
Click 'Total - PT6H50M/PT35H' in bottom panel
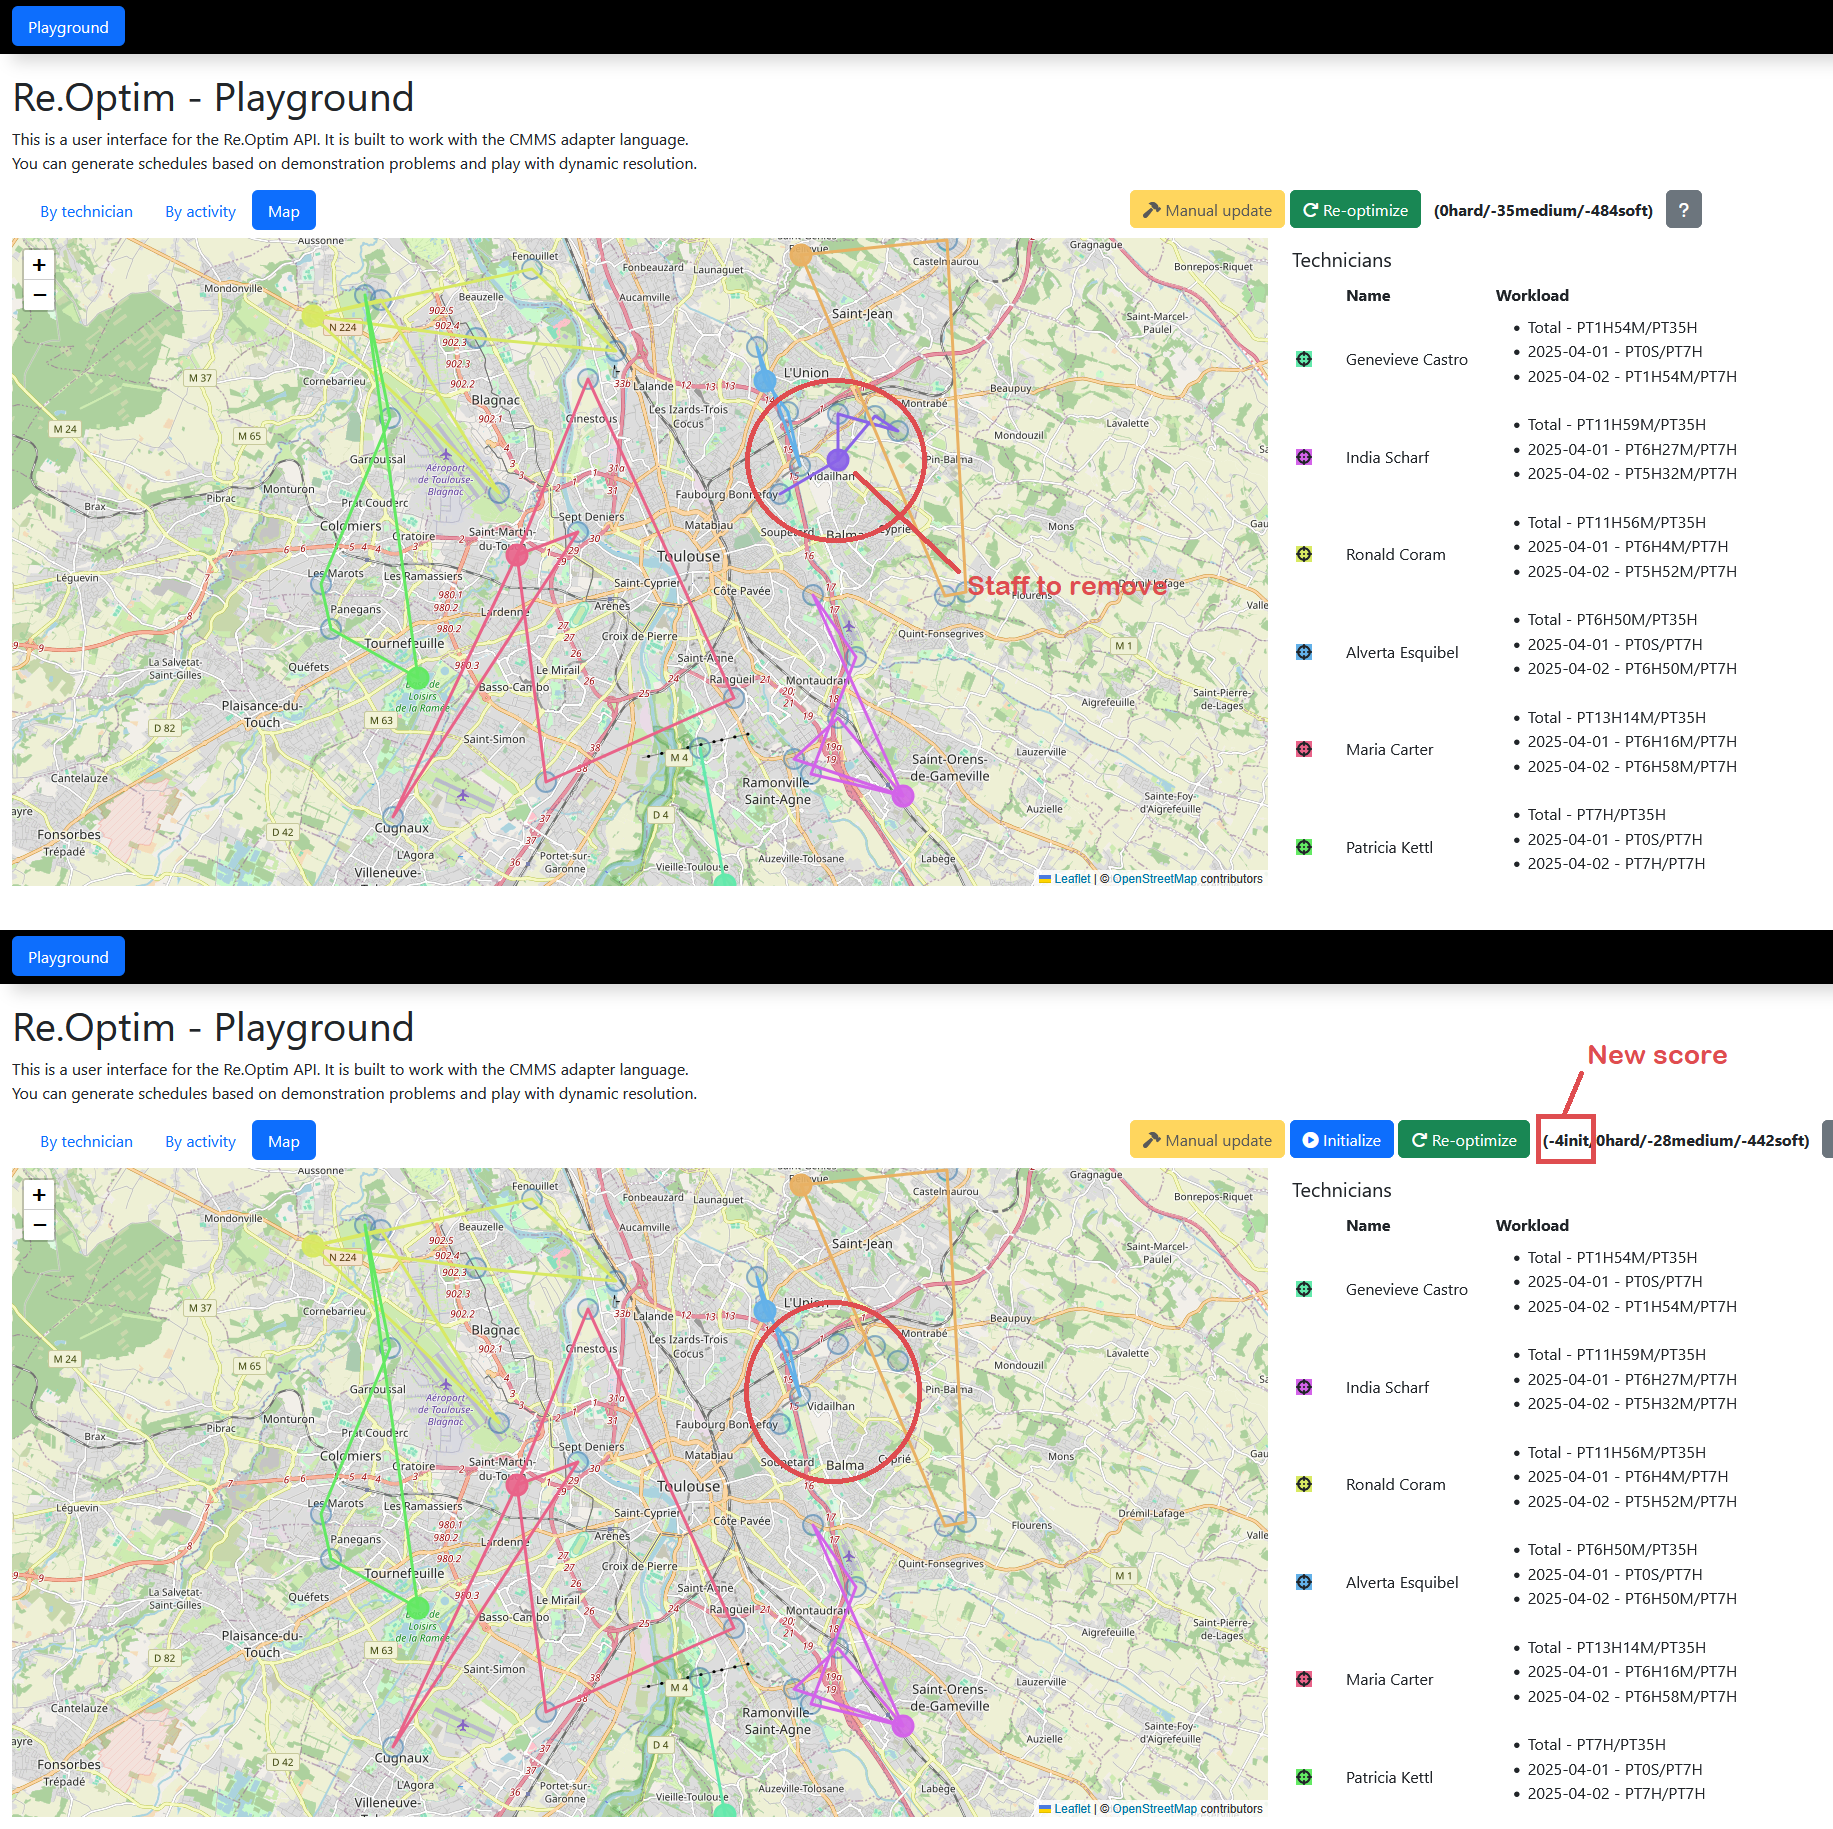point(1612,1549)
